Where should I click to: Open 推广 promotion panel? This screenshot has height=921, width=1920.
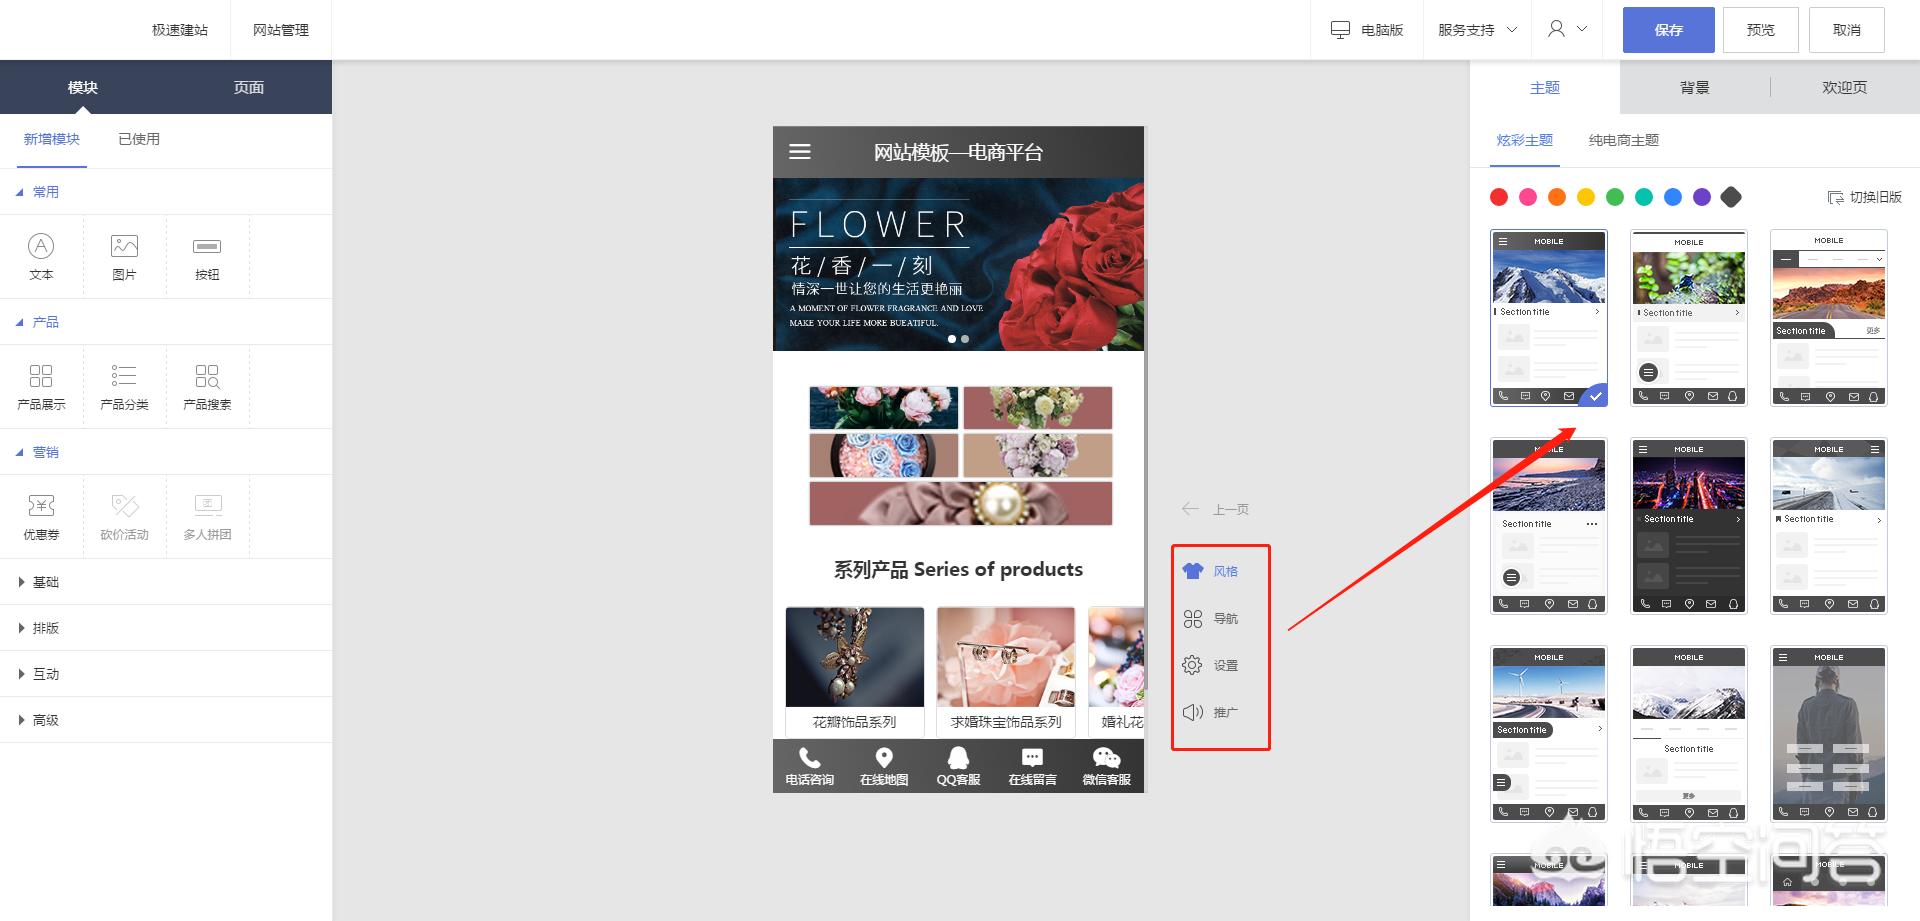click(x=1211, y=712)
